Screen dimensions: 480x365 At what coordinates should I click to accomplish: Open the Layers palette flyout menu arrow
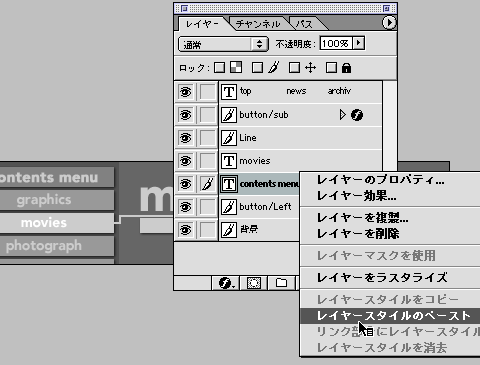tap(389, 23)
